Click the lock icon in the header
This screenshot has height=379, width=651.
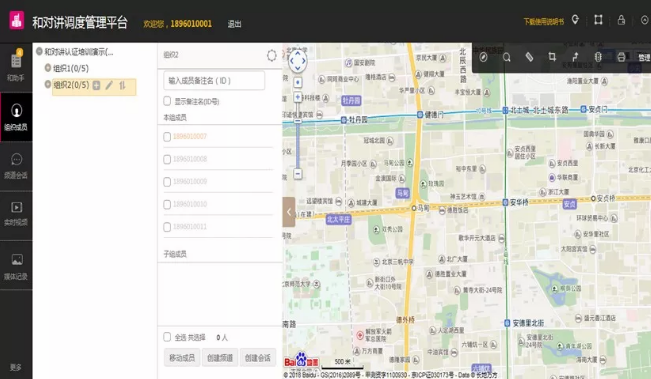coord(621,20)
